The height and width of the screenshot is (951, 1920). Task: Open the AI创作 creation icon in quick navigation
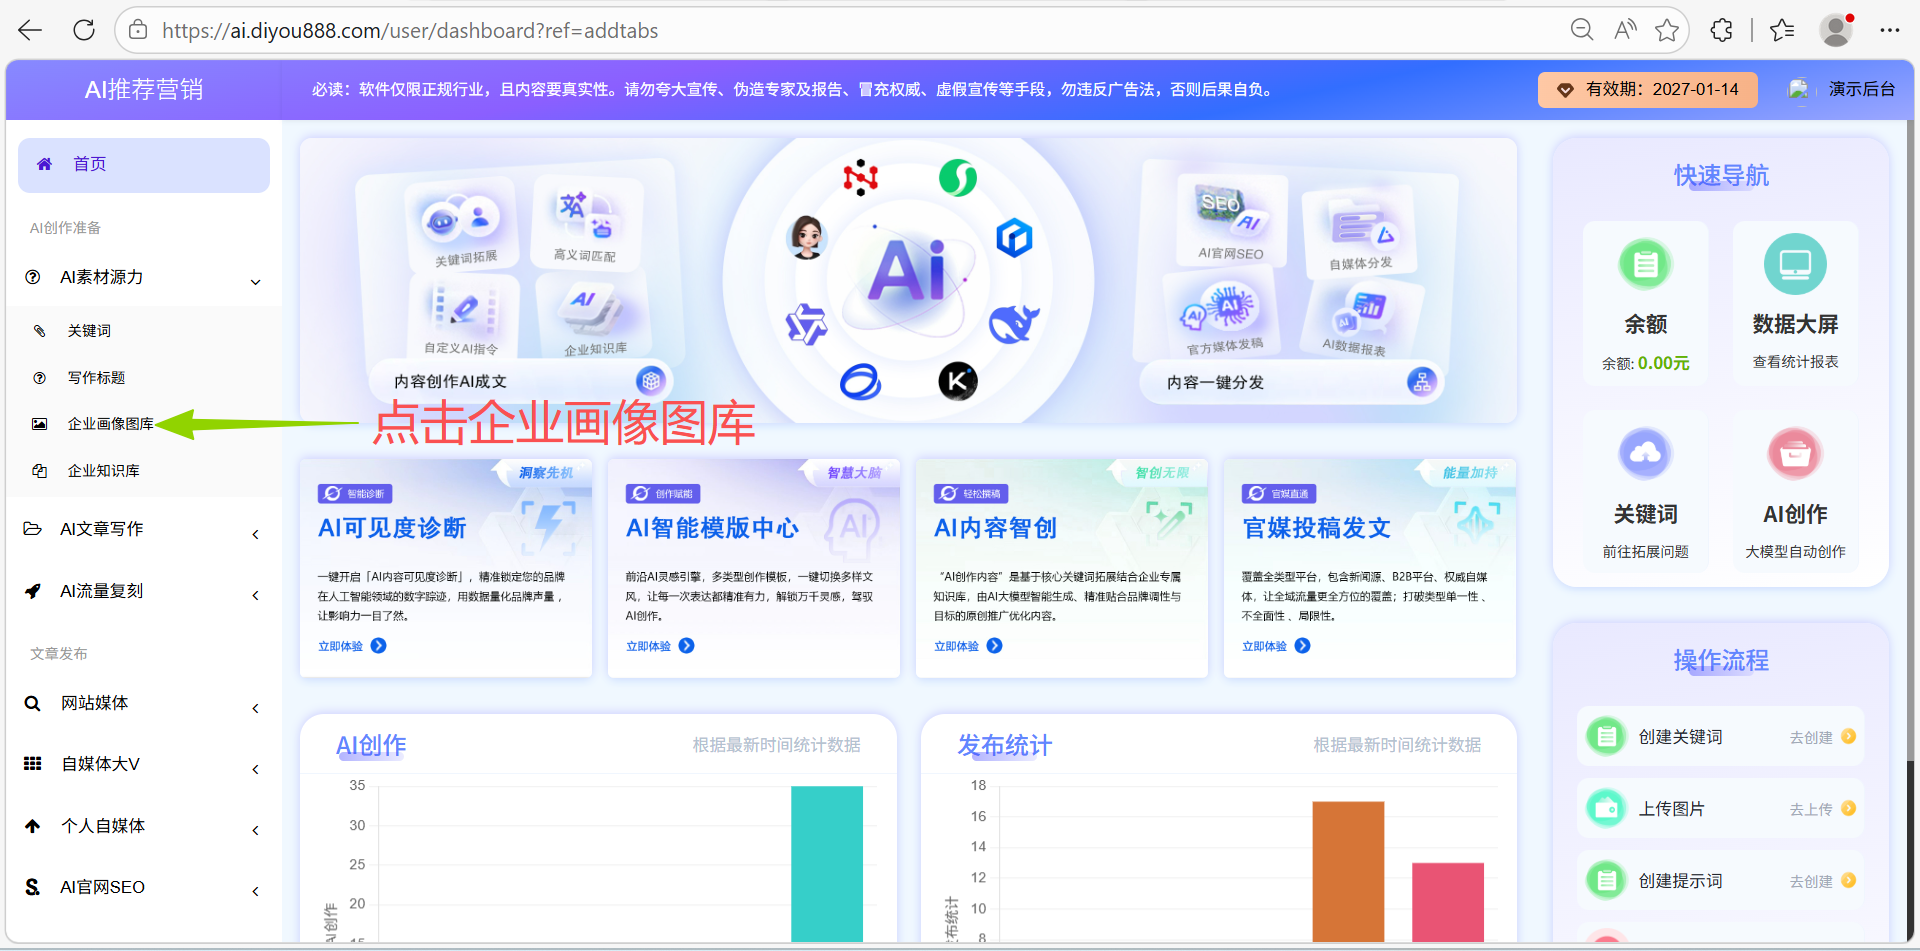[x=1794, y=452]
